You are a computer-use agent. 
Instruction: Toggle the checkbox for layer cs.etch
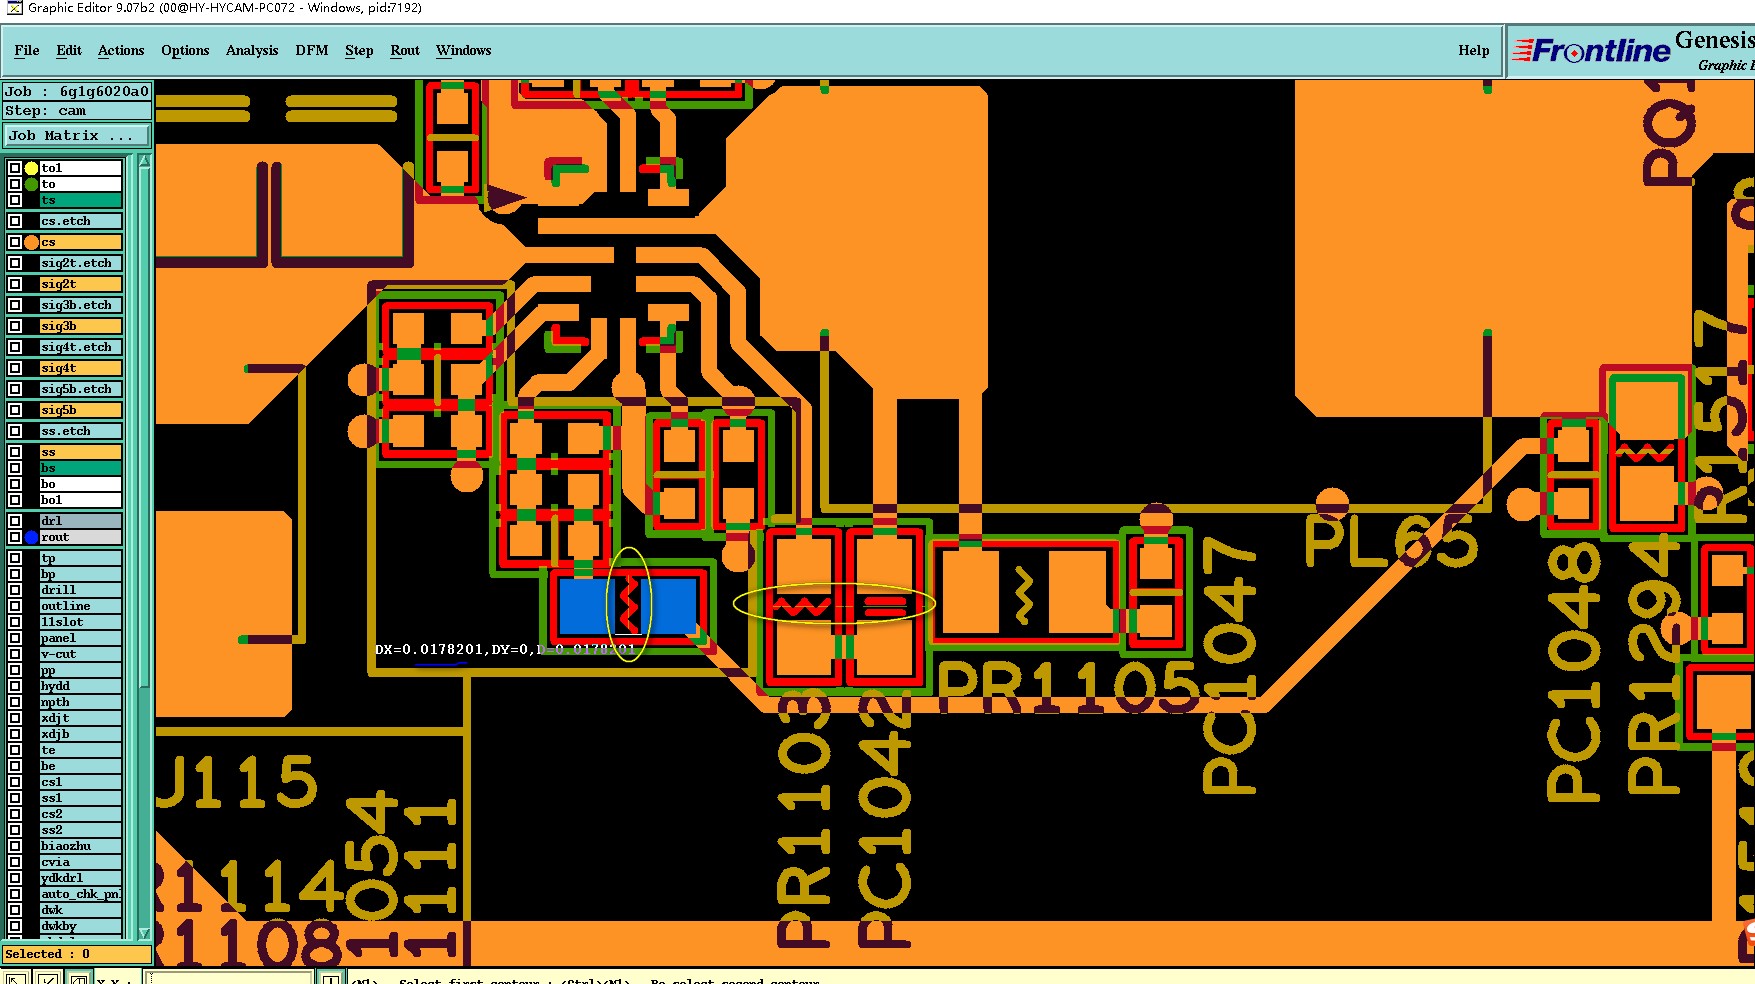(15, 221)
